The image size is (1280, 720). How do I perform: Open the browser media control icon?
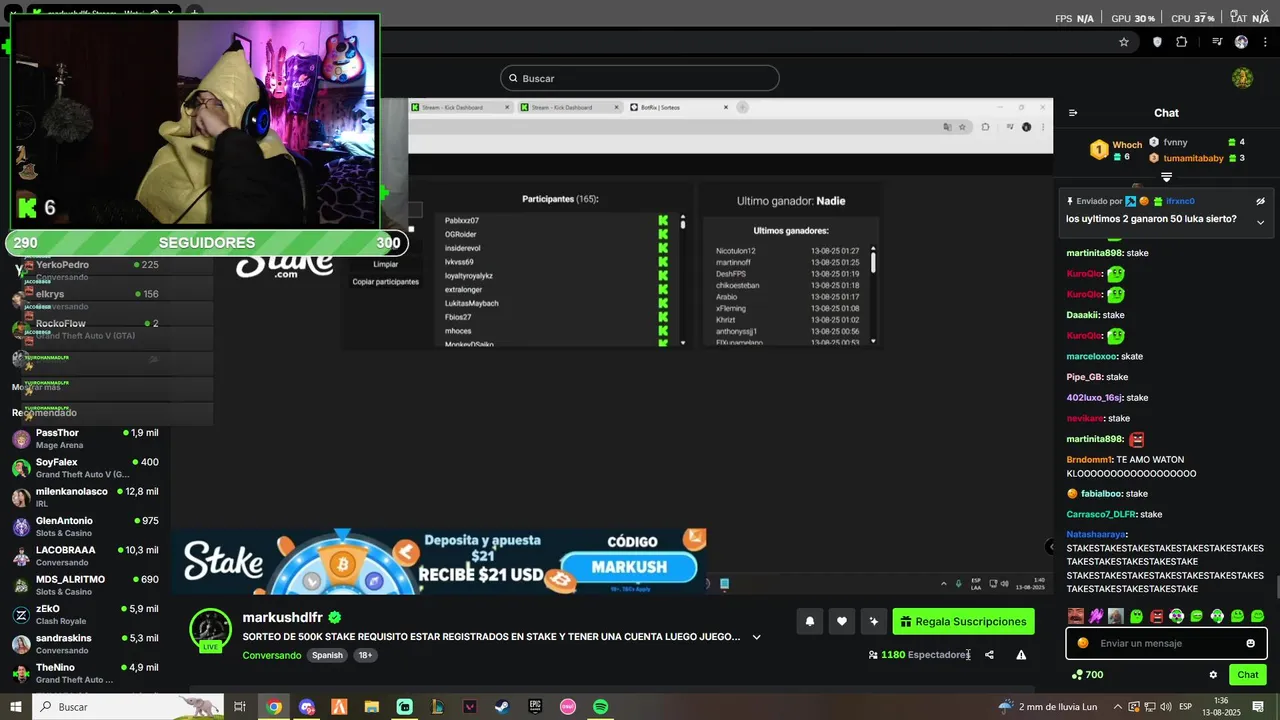(1217, 42)
